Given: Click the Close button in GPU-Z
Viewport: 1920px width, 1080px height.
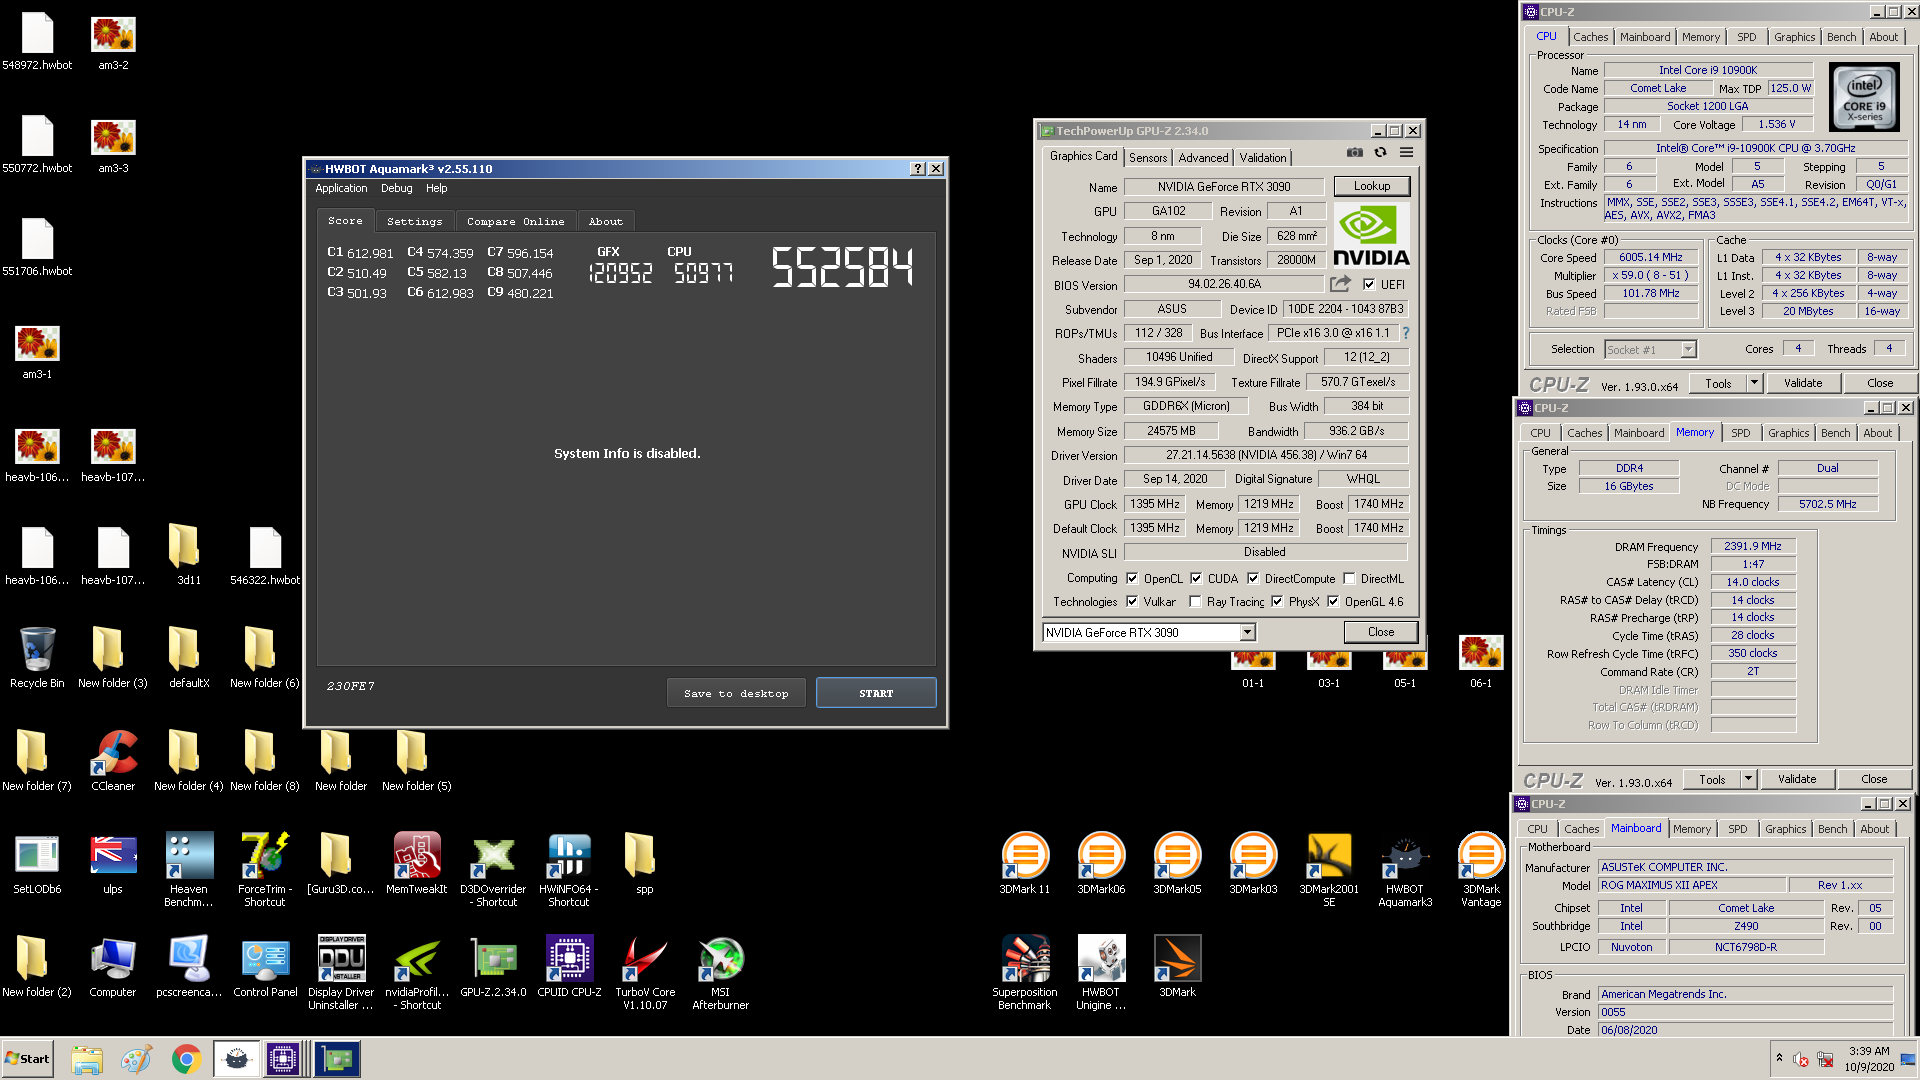Looking at the screenshot, I should click(x=1380, y=632).
